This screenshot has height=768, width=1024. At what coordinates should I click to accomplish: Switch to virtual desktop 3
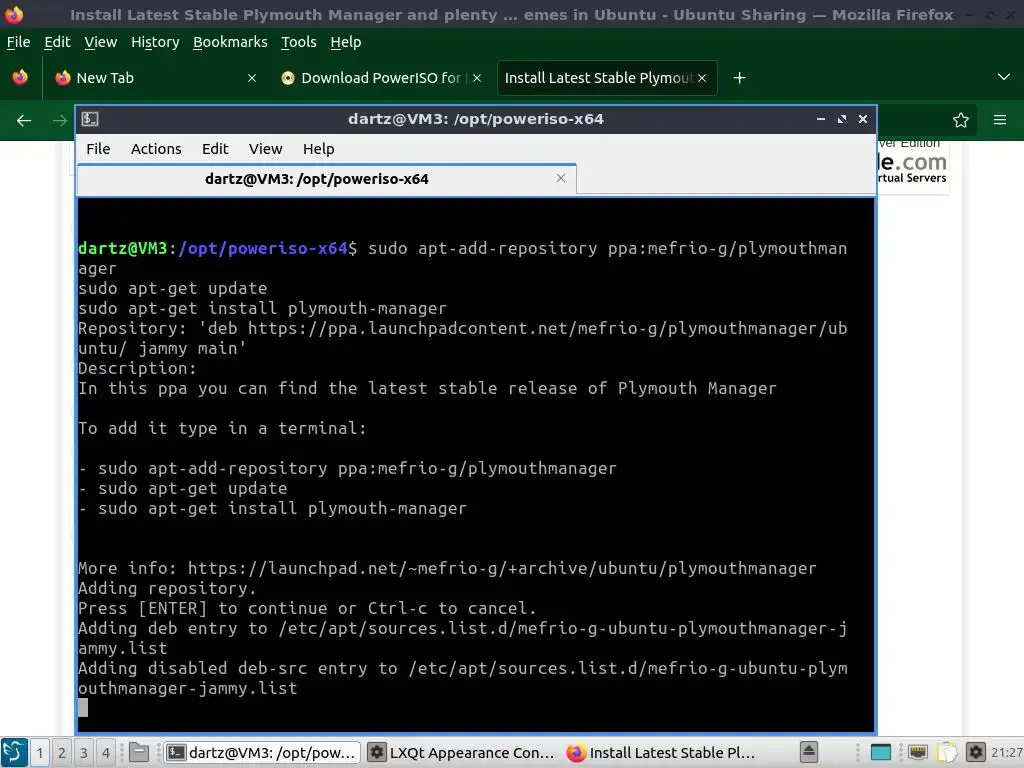(84, 752)
